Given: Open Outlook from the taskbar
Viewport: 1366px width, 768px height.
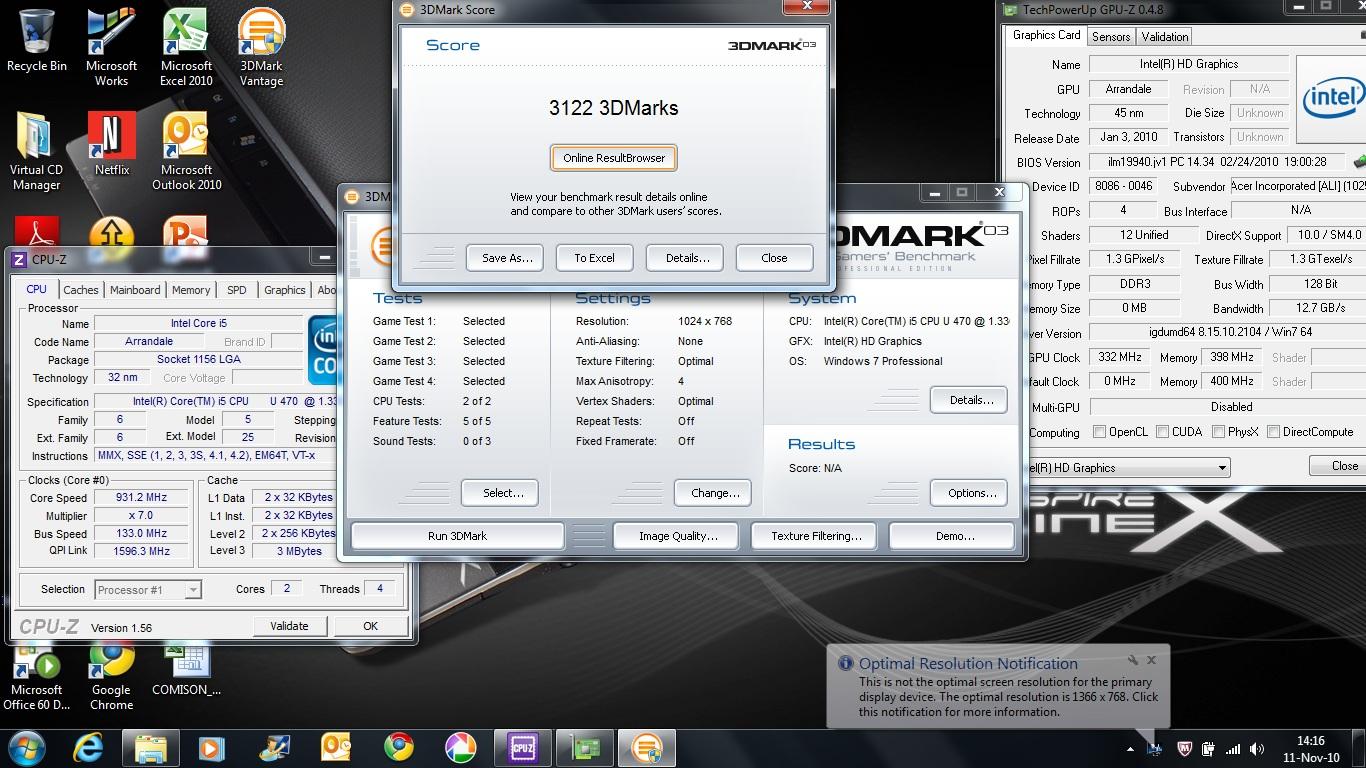Looking at the screenshot, I should pos(335,747).
